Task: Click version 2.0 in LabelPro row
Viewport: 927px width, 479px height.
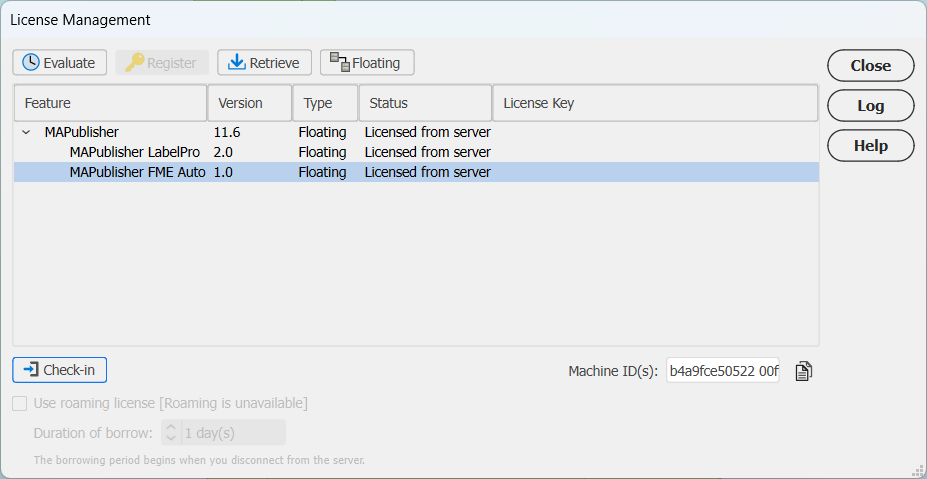Action: (223, 153)
